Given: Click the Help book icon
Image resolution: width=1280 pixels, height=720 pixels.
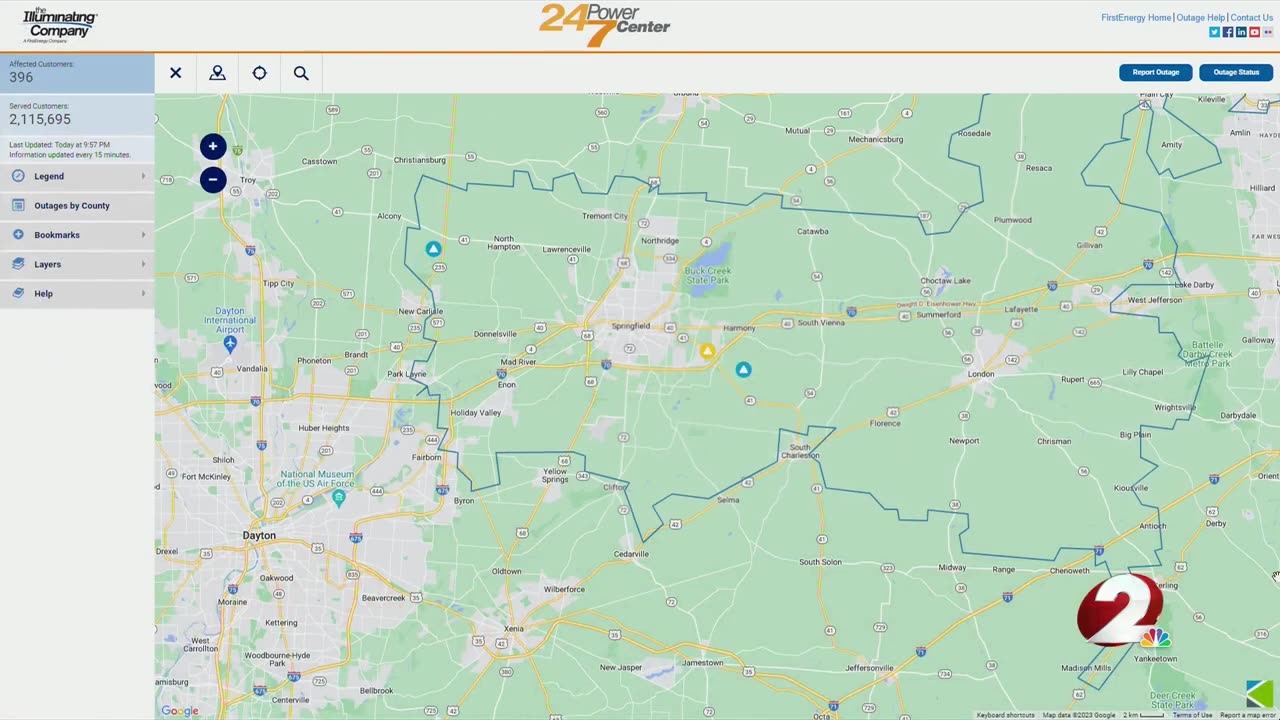Looking at the screenshot, I should [x=18, y=293].
